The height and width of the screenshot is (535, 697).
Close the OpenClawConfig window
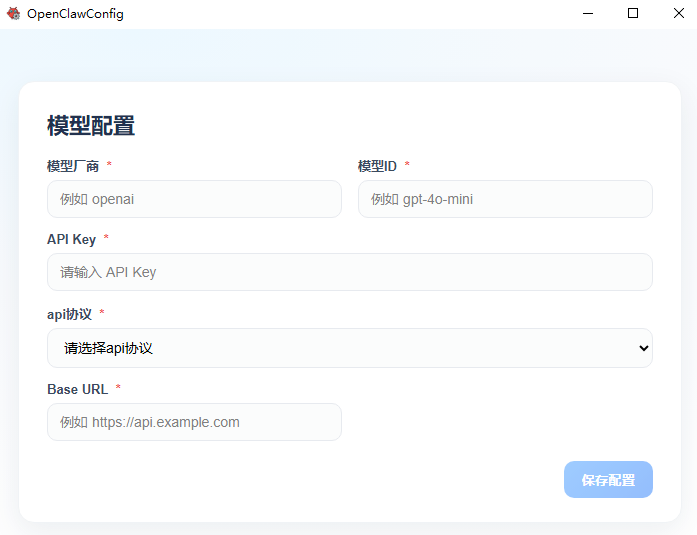coord(679,13)
